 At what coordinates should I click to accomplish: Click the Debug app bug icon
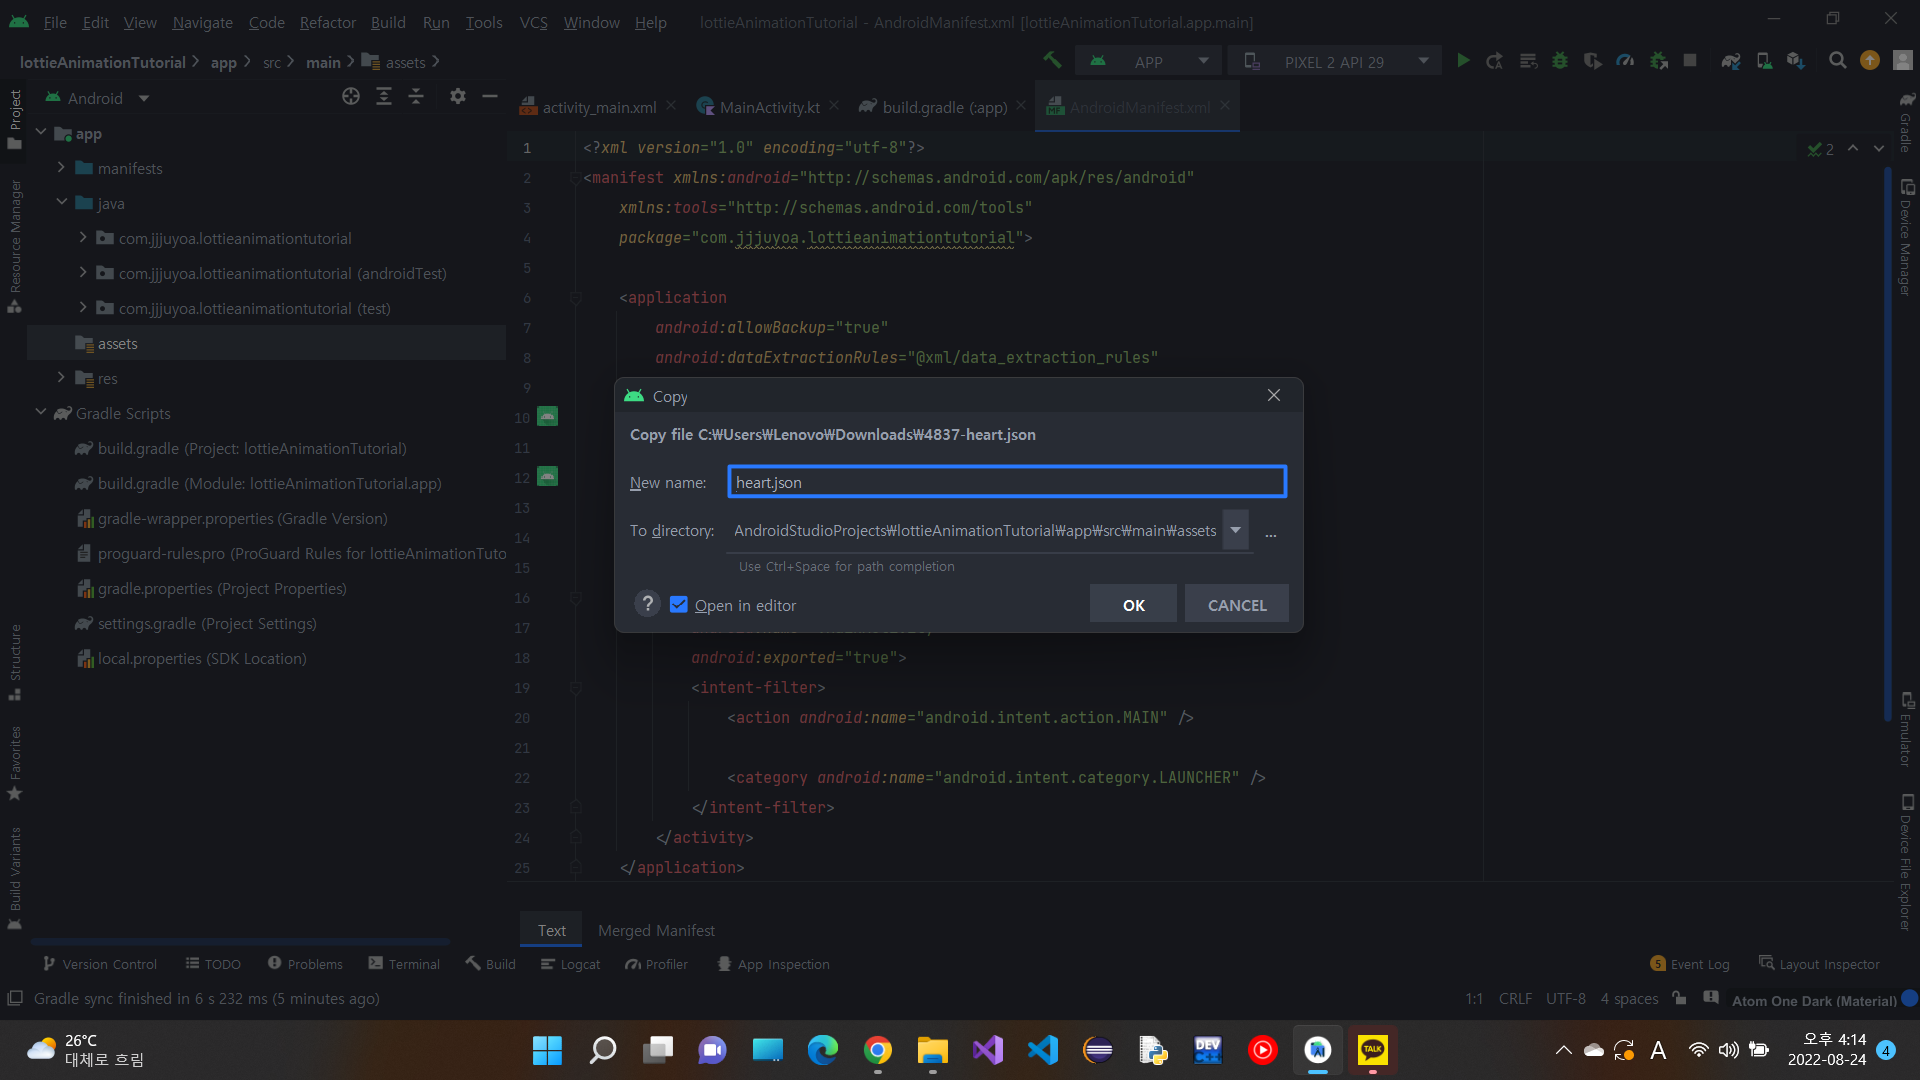point(1559,61)
